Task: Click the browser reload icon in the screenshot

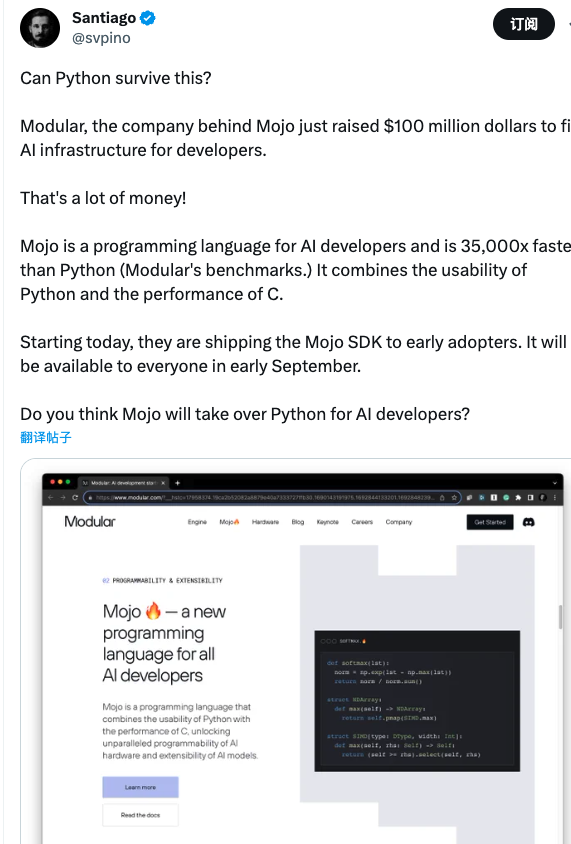Action: click(75, 498)
